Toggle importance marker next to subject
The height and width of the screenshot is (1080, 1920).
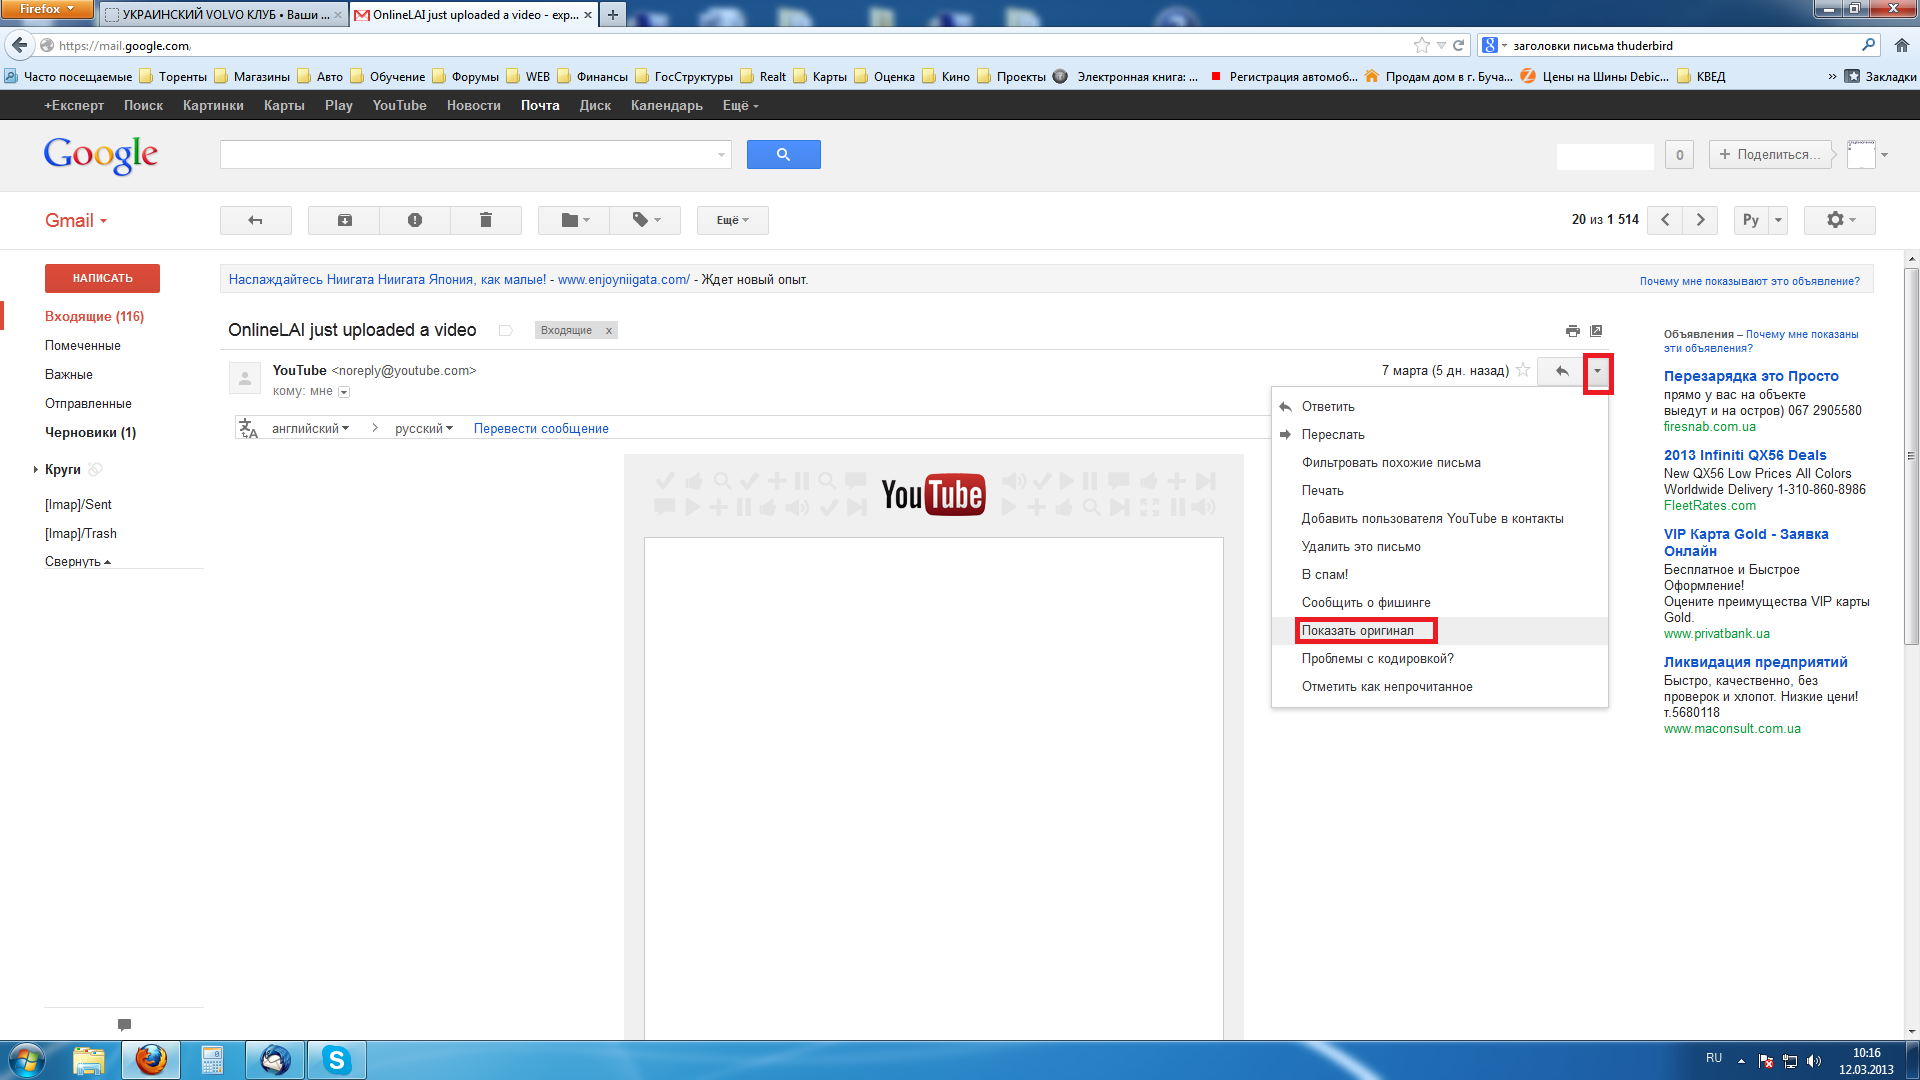[x=506, y=331]
